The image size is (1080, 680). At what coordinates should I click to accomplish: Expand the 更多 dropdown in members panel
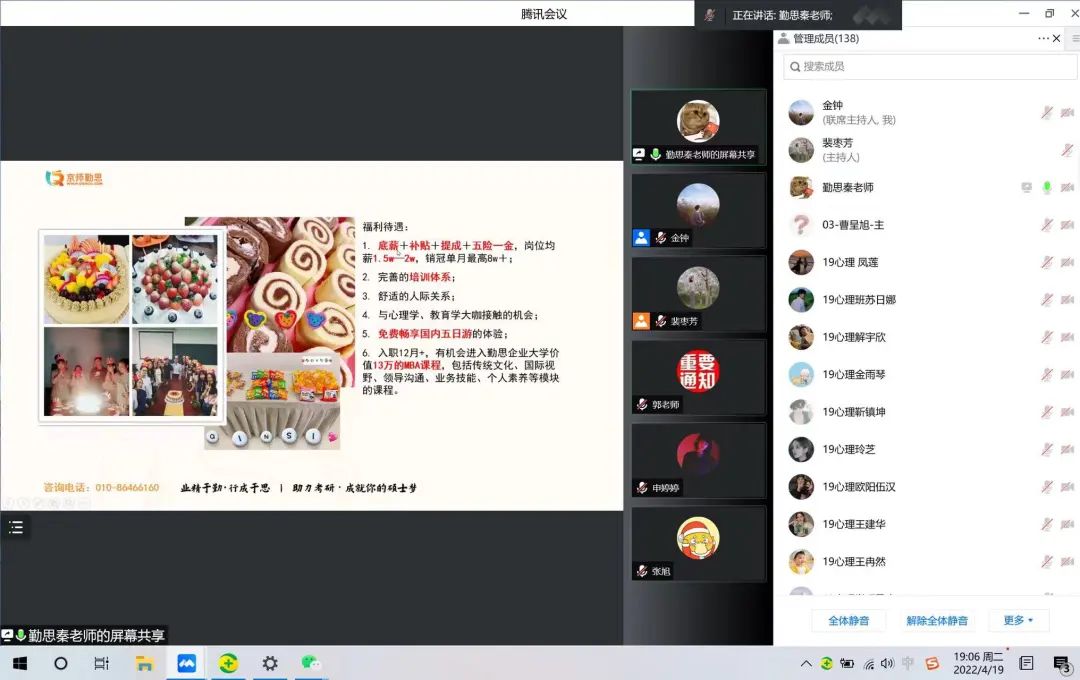click(x=1018, y=621)
